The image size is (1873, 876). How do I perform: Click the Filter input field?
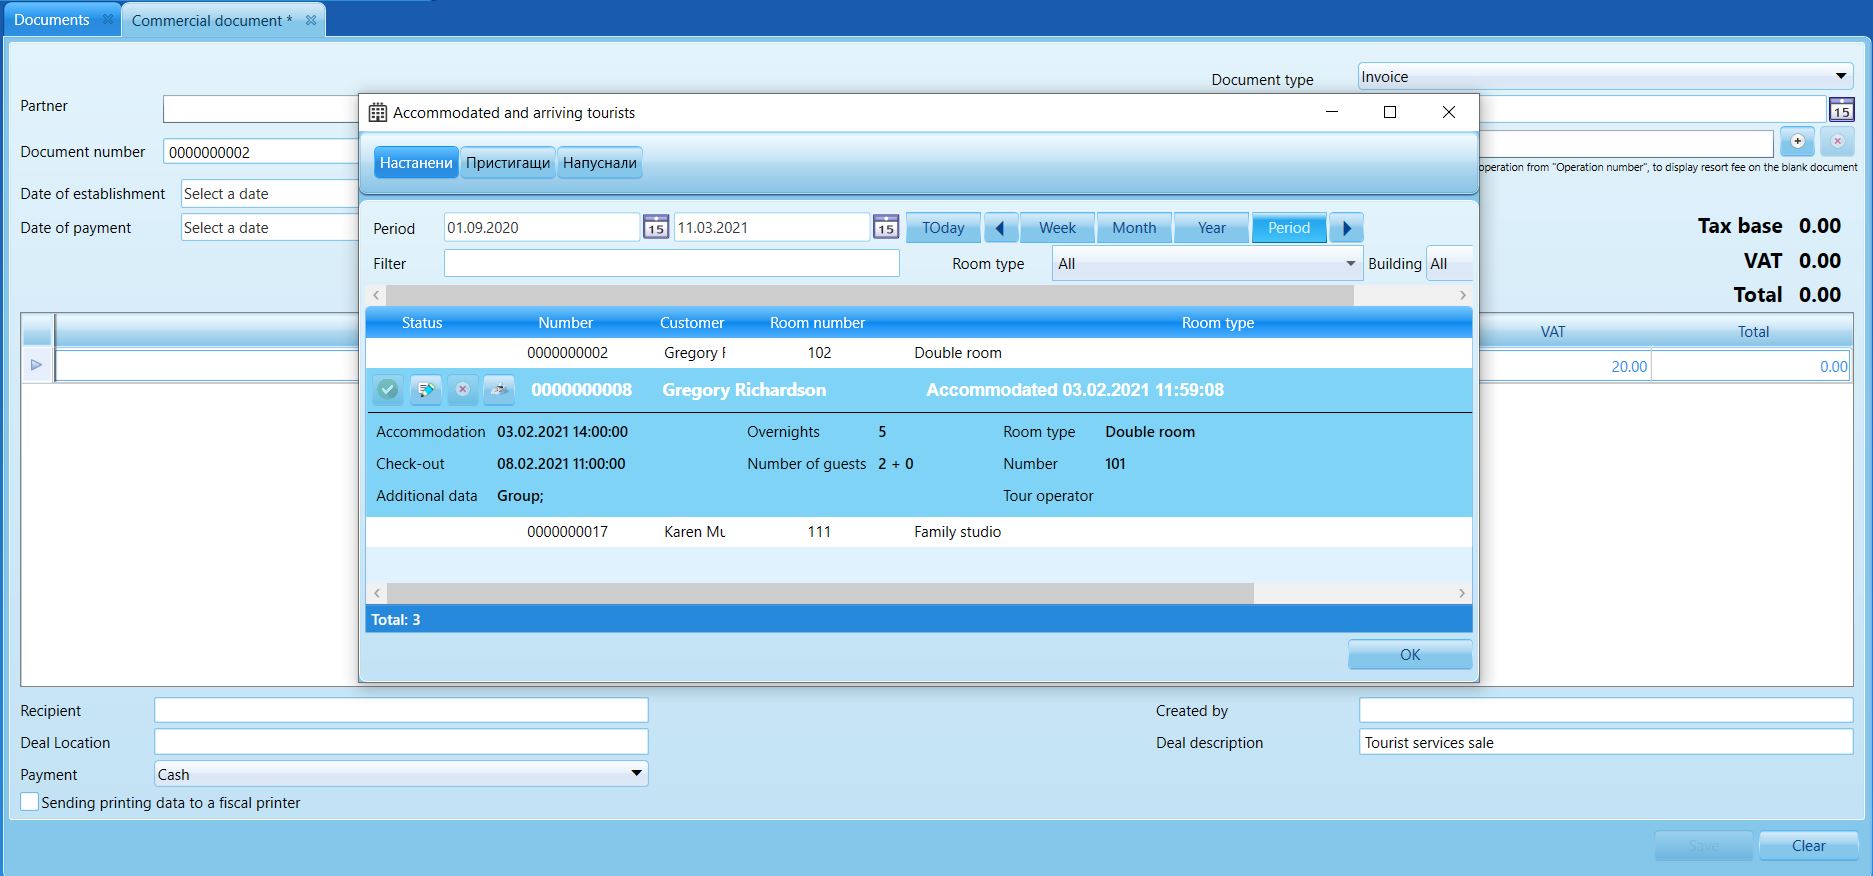tap(671, 263)
